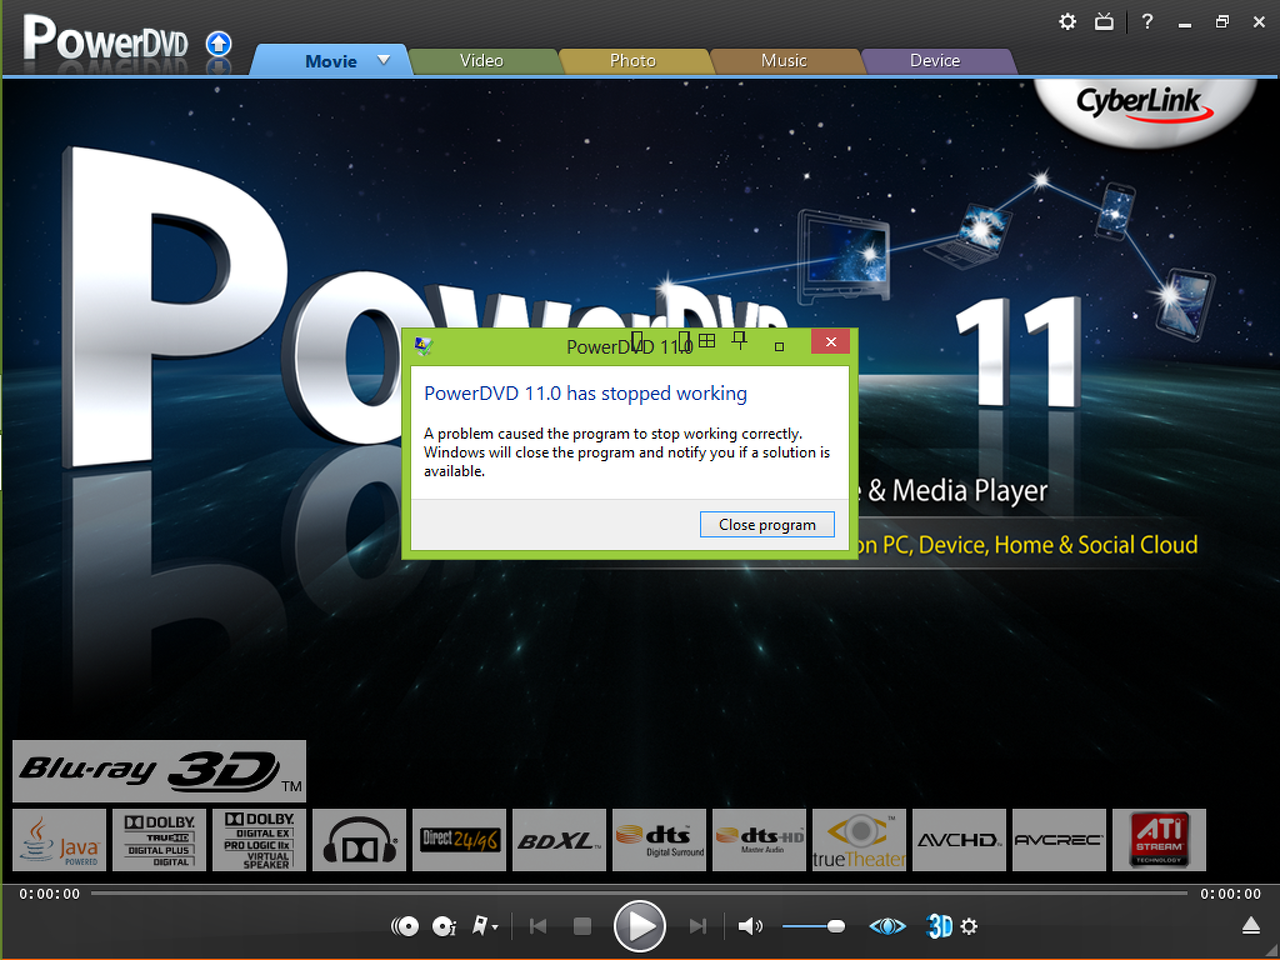The width and height of the screenshot is (1280, 960).
Task: Click the dts-HD Master Audio badge
Action: pyautogui.click(x=759, y=840)
